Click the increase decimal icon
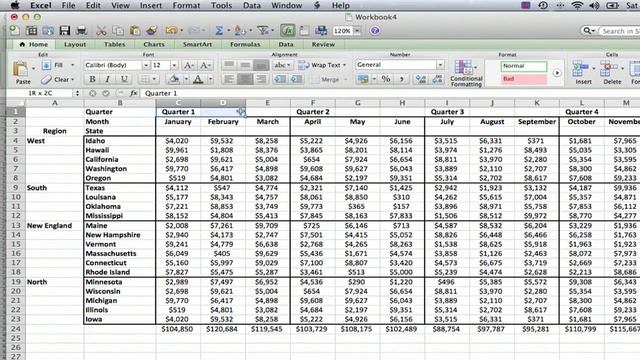Image resolution: width=640 pixels, height=360 pixels. [x=420, y=79]
